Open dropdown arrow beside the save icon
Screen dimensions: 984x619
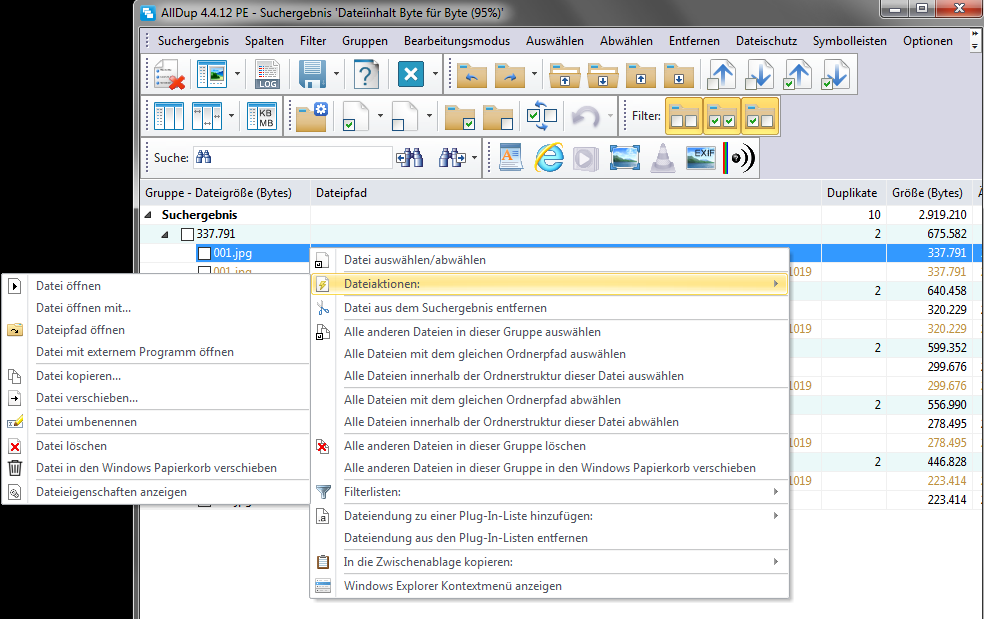[x=337, y=75]
